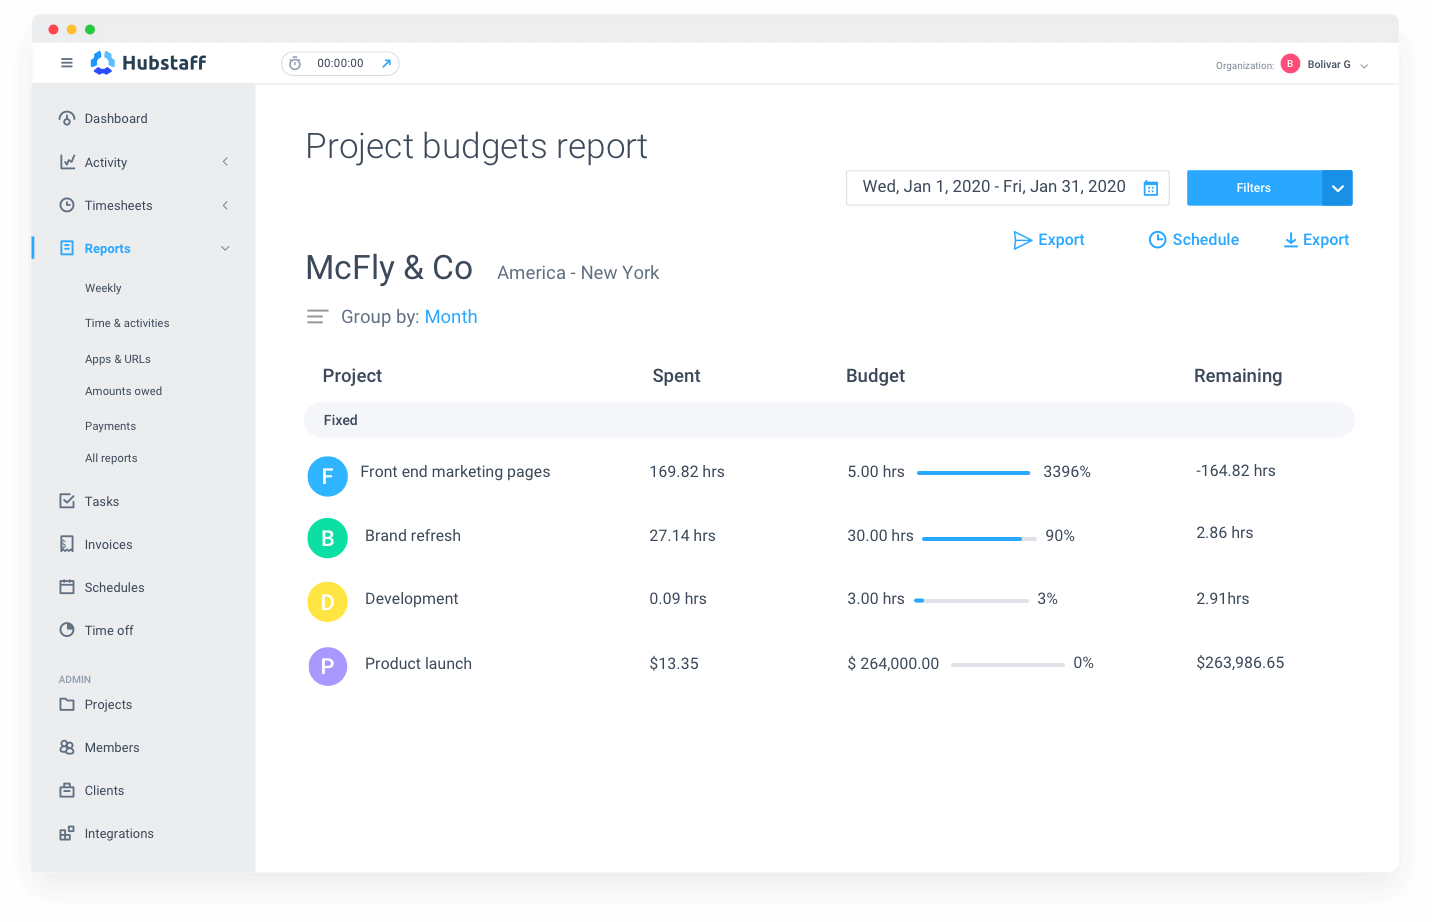The image size is (1432, 922).
Task: Change Group by Month option
Action: 451,317
